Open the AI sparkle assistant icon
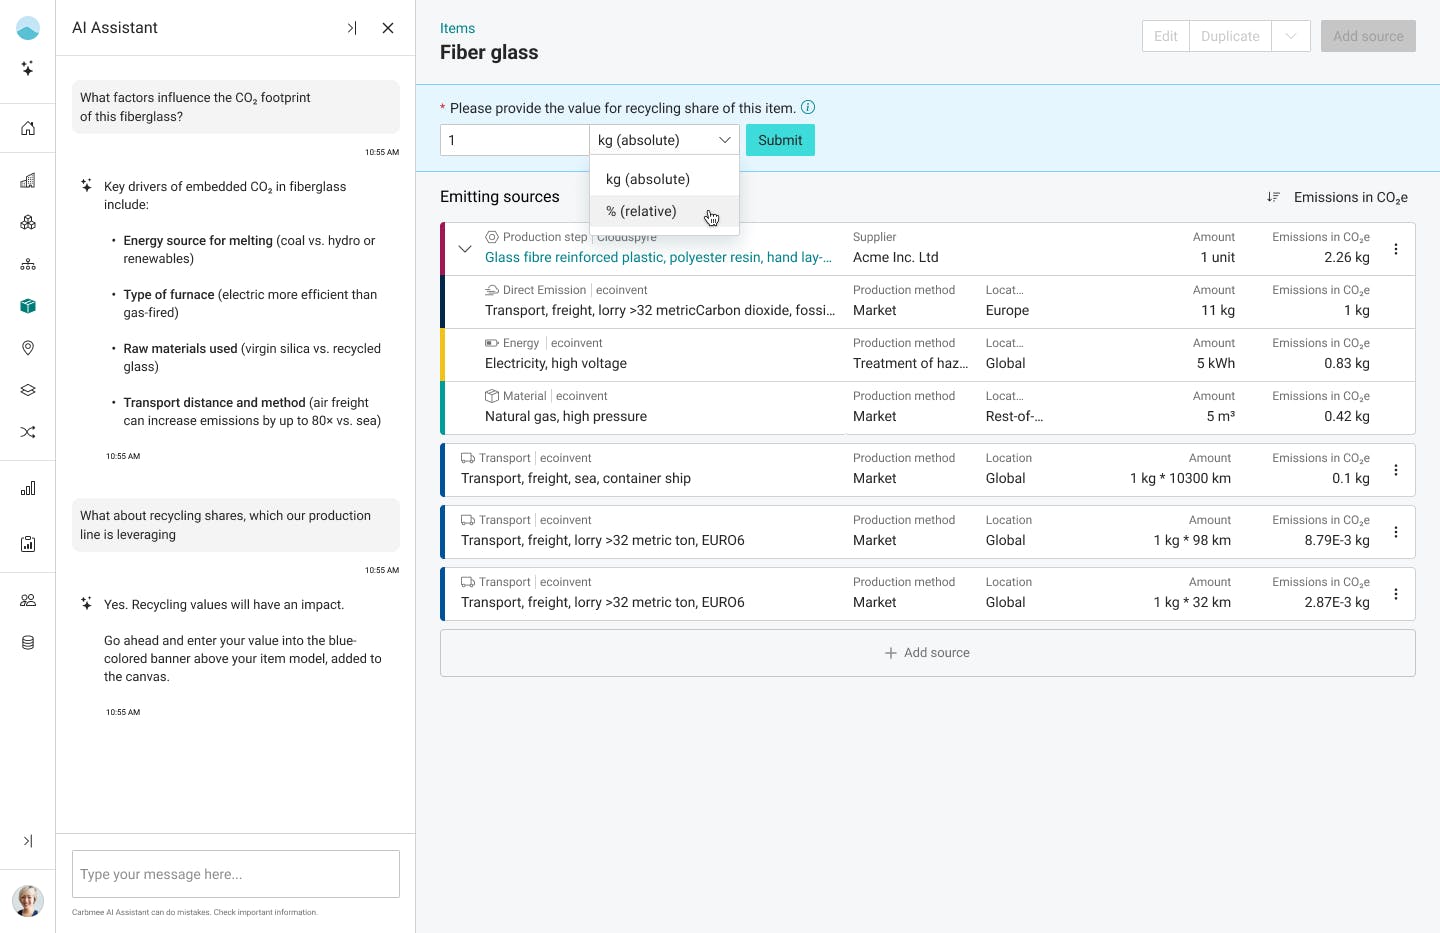The width and height of the screenshot is (1440, 933). click(28, 68)
